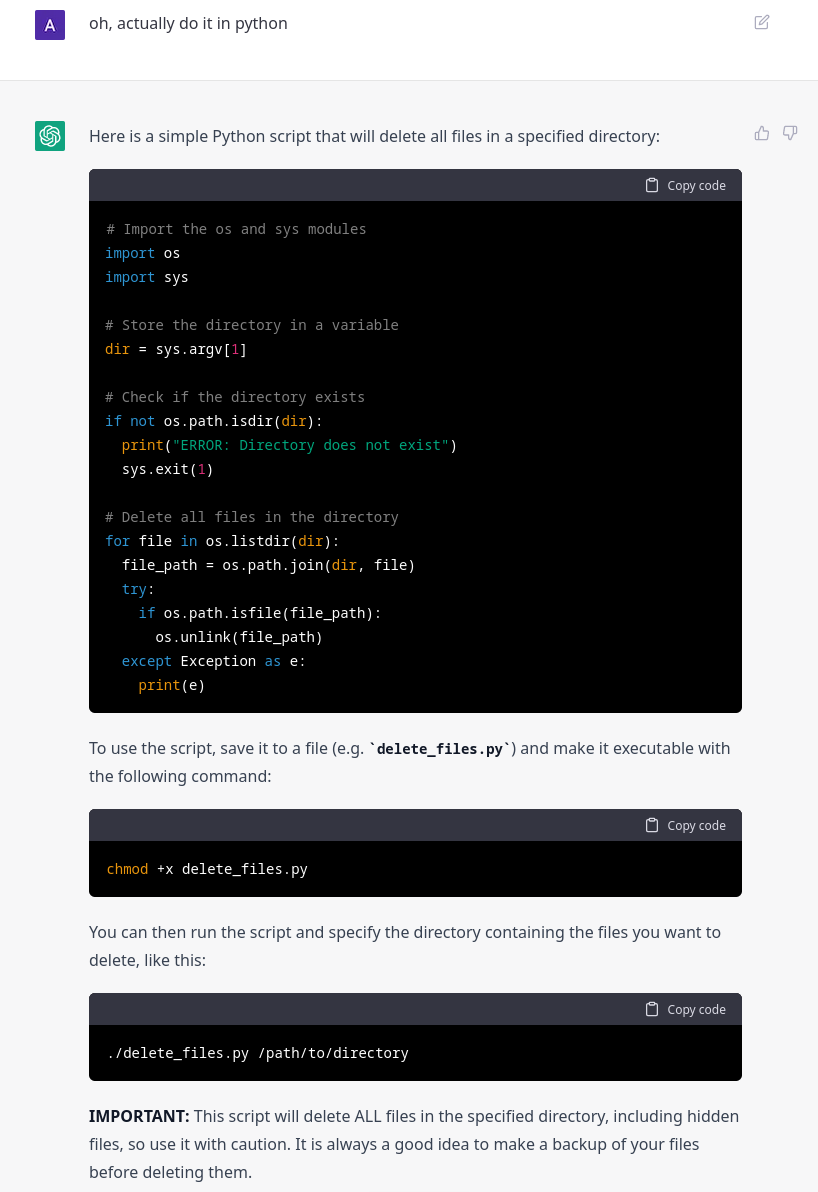Viewport: 818px width, 1192px height.
Task: Click clipboard icon above Python script
Action: coord(652,185)
